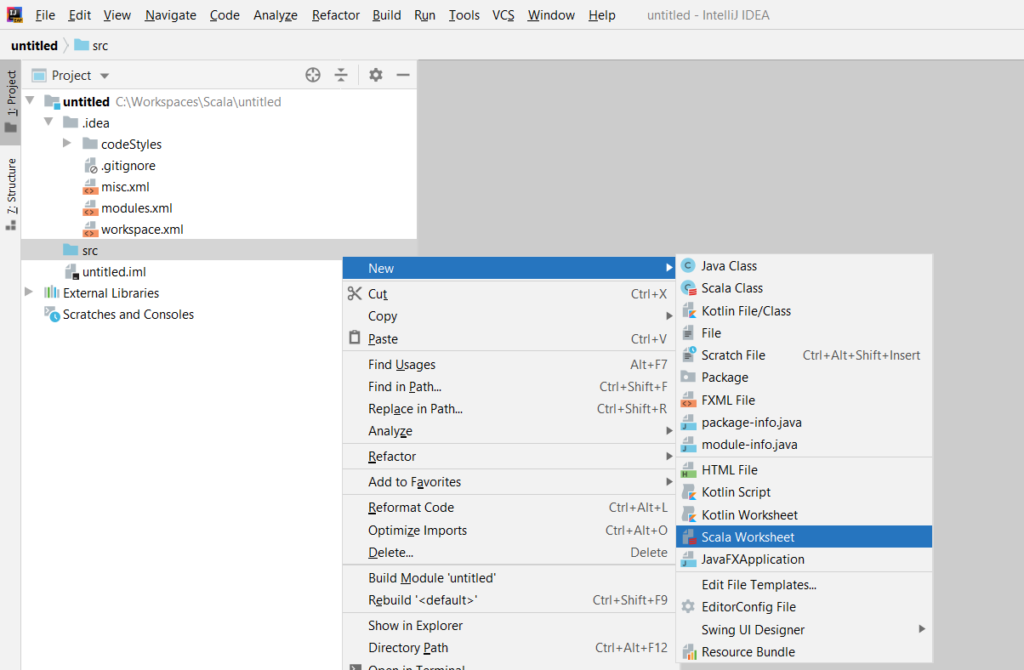Click the Package folder icon
The width and height of the screenshot is (1024, 670).
point(688,377)
